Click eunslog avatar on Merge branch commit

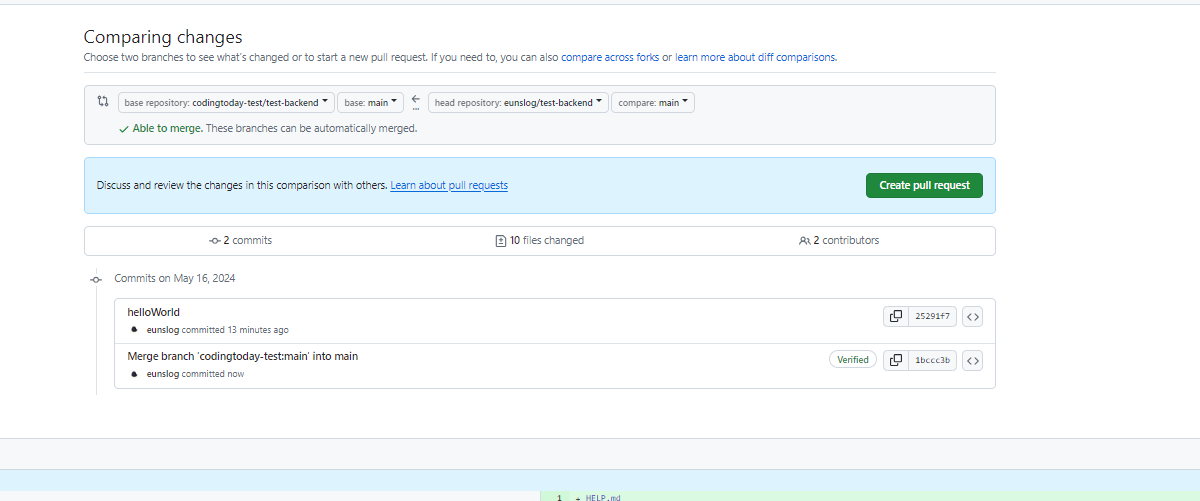[x=135, y=373]
